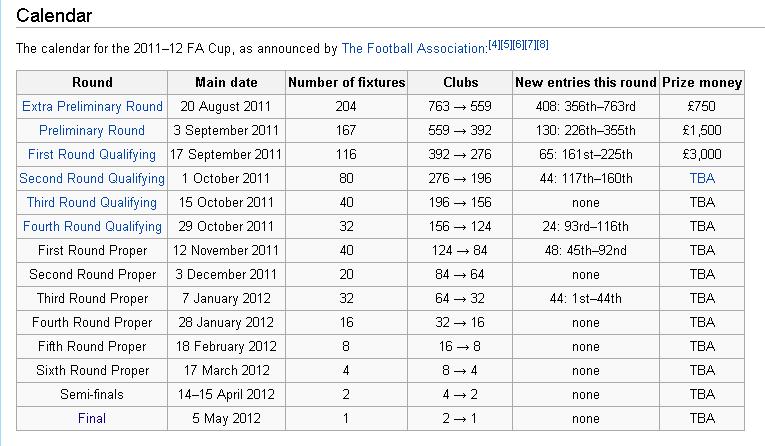Click the blue TBA prize money link

[702, 178]
